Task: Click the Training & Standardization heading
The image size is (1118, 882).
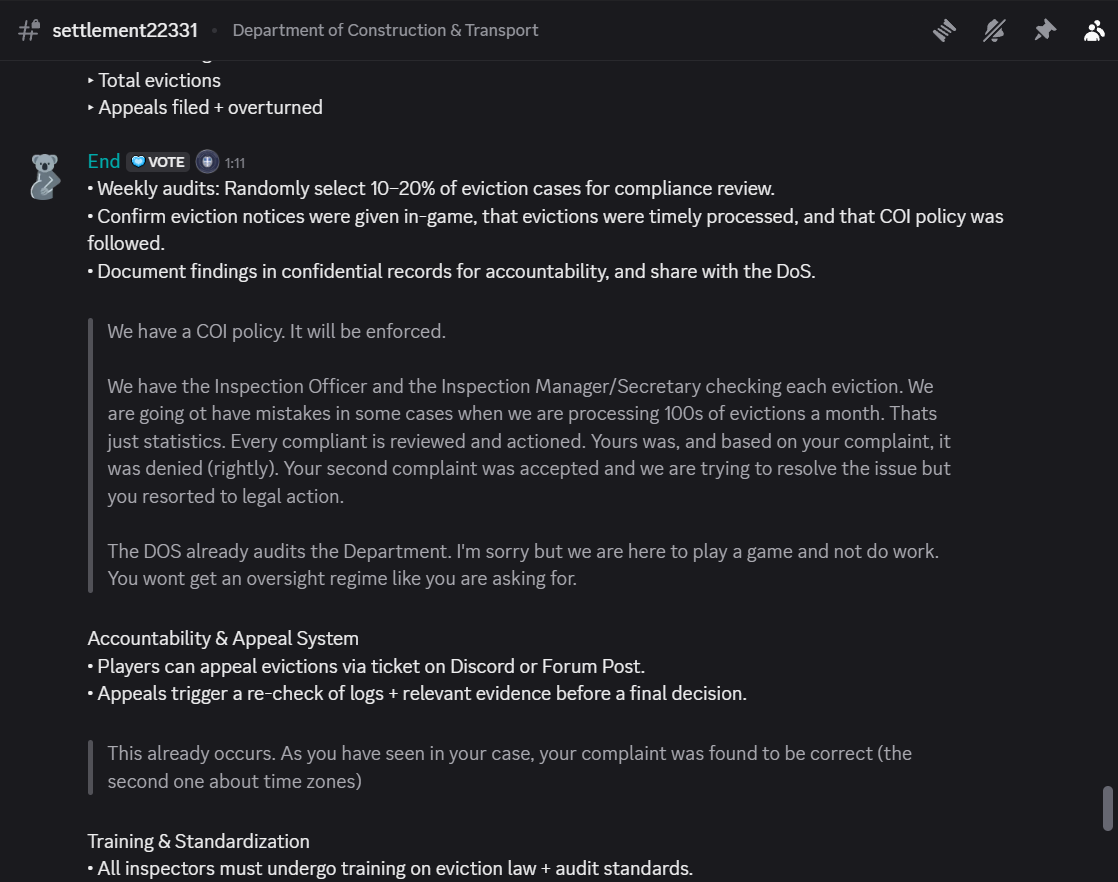Action: [198, 841]
